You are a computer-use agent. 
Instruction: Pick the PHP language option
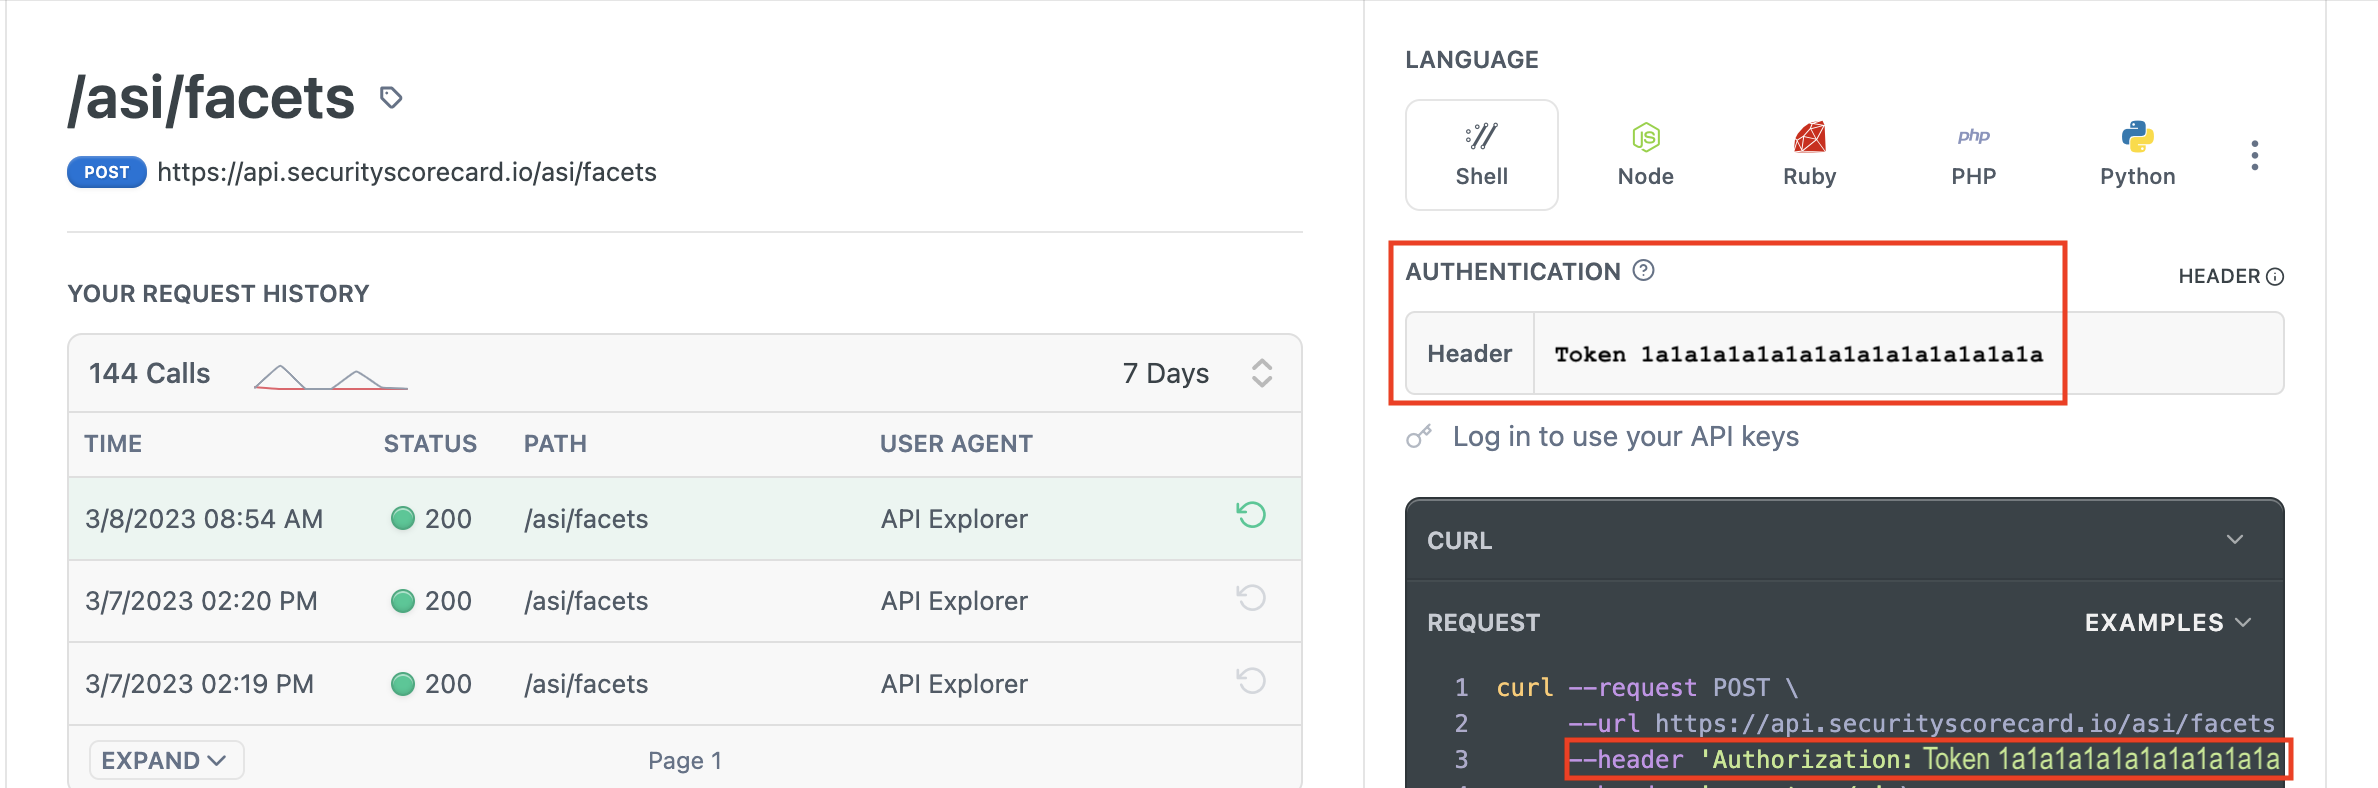coord(1973,155)
